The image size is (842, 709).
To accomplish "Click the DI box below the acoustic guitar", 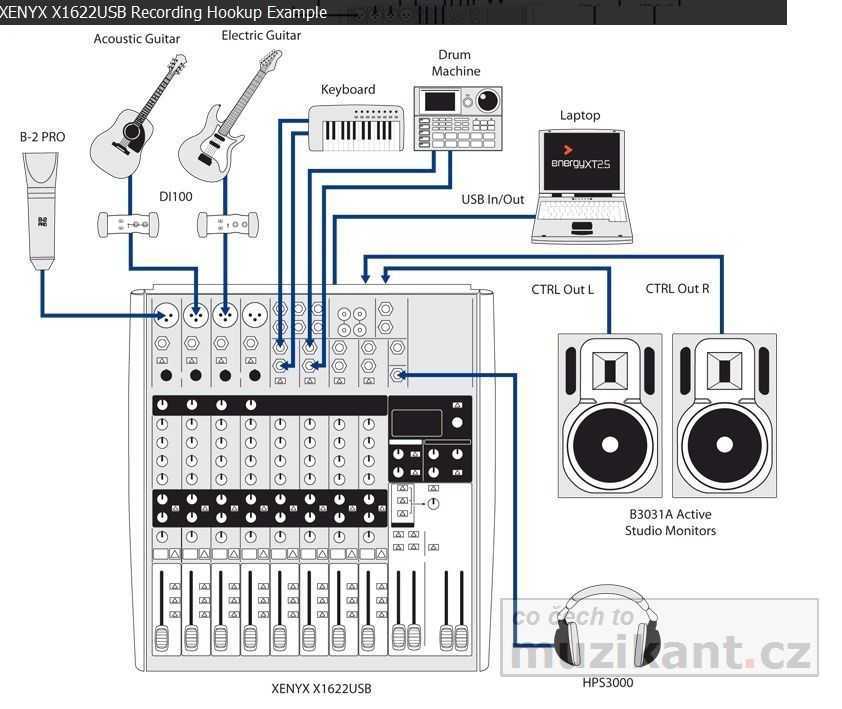I will click(x=128, y=225).
